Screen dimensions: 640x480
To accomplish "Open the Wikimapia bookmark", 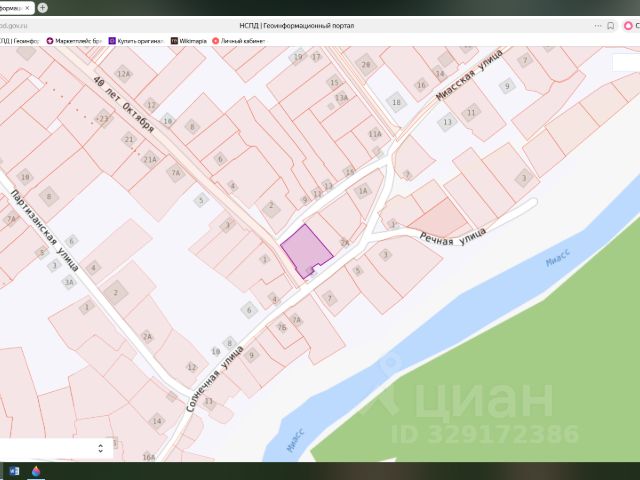I will click(189, 41).
